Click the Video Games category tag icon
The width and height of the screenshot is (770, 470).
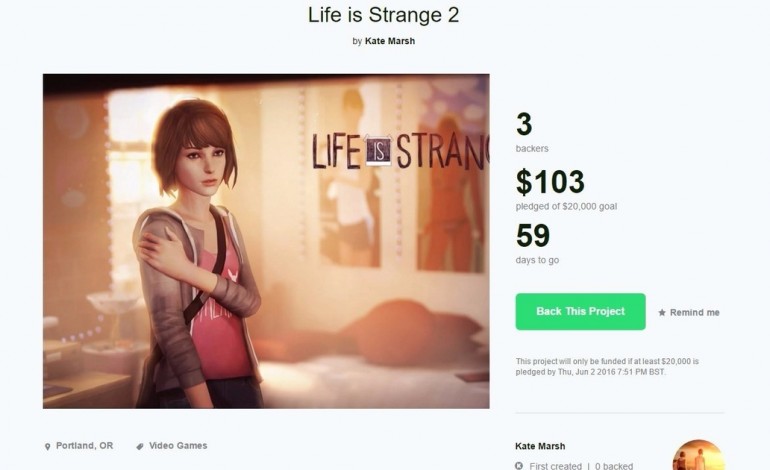140,446
